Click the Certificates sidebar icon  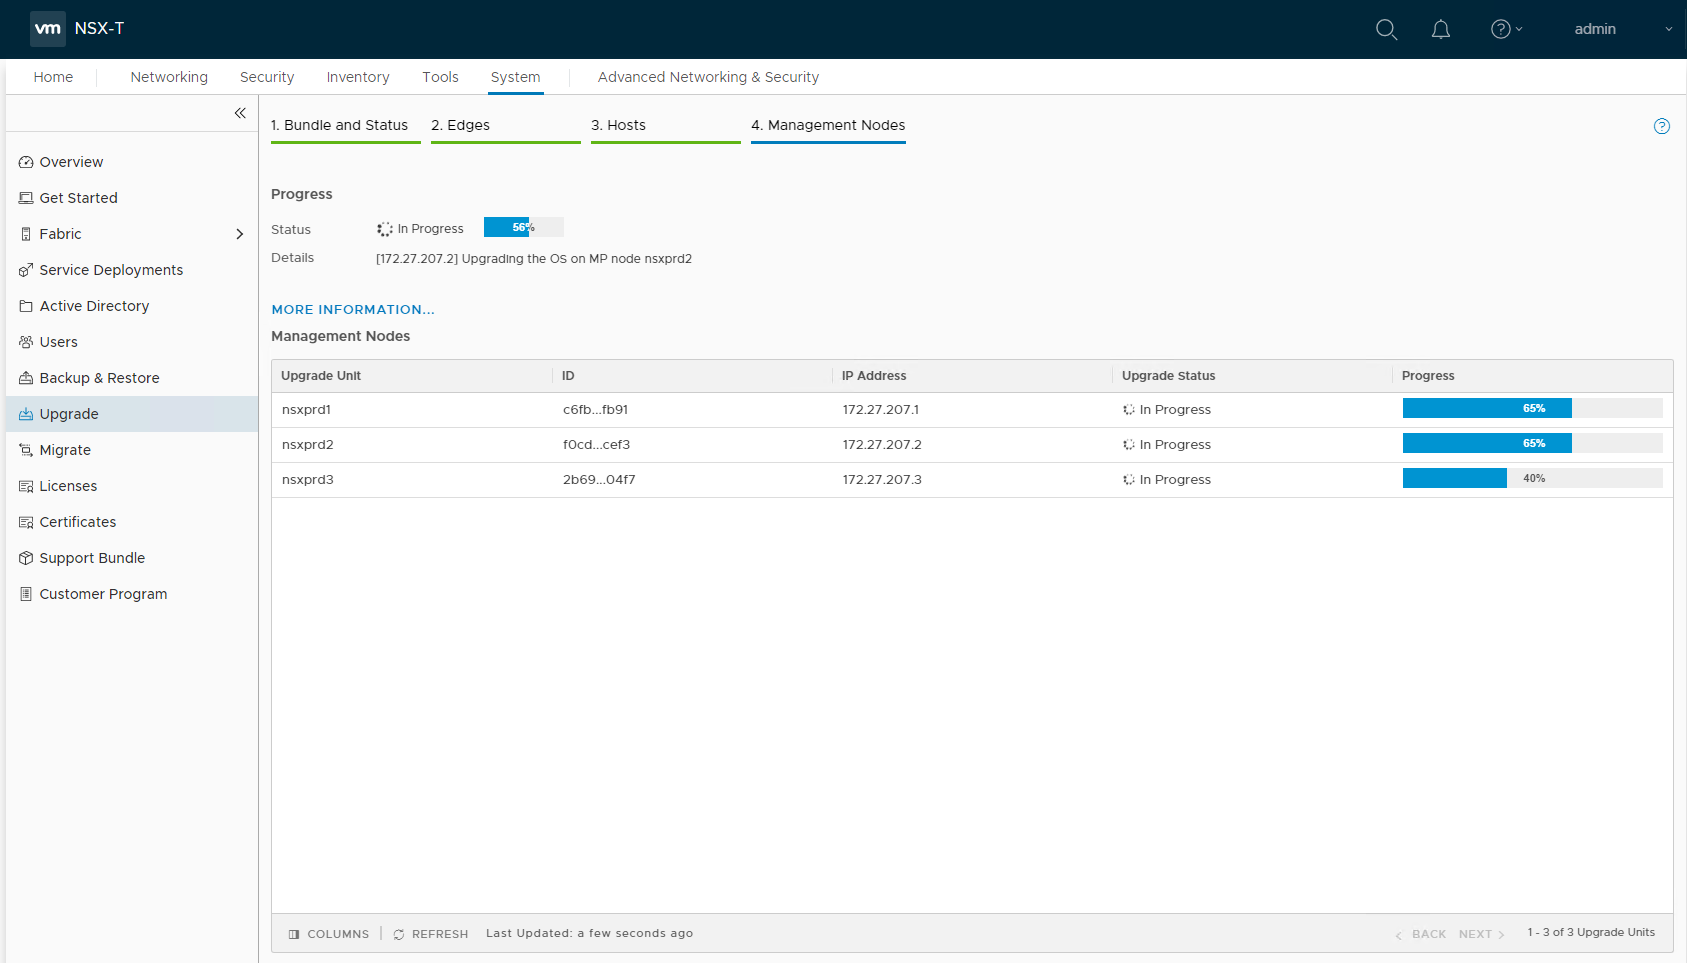pos(26,522)
